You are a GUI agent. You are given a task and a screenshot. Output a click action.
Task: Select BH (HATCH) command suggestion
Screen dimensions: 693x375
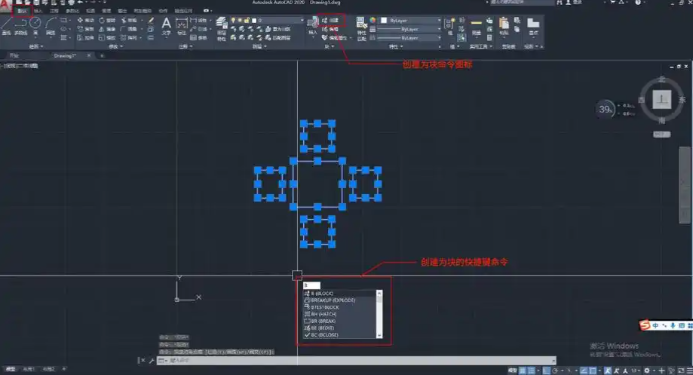click(x=339, y=314)
